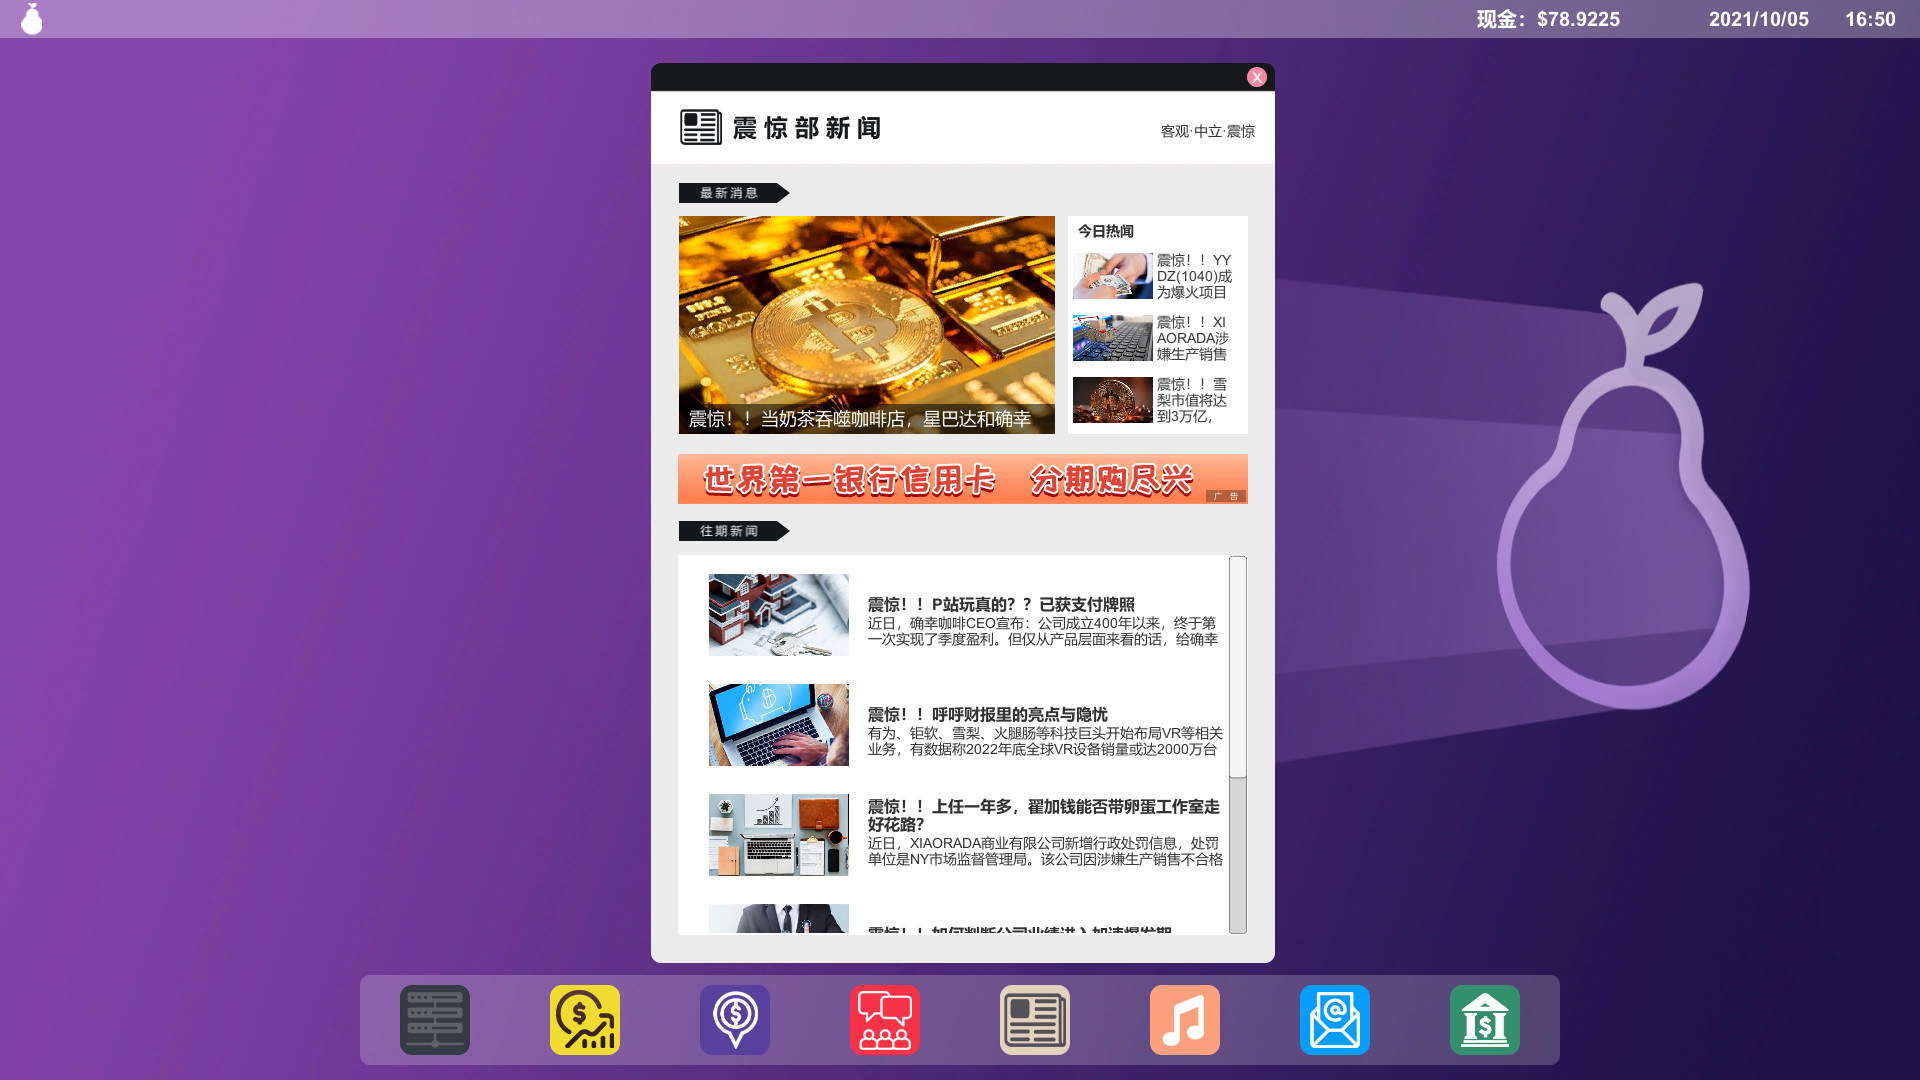Launch the orange music app
This screenshot has height=1080, width=1920.
tap(1184, 1019)
